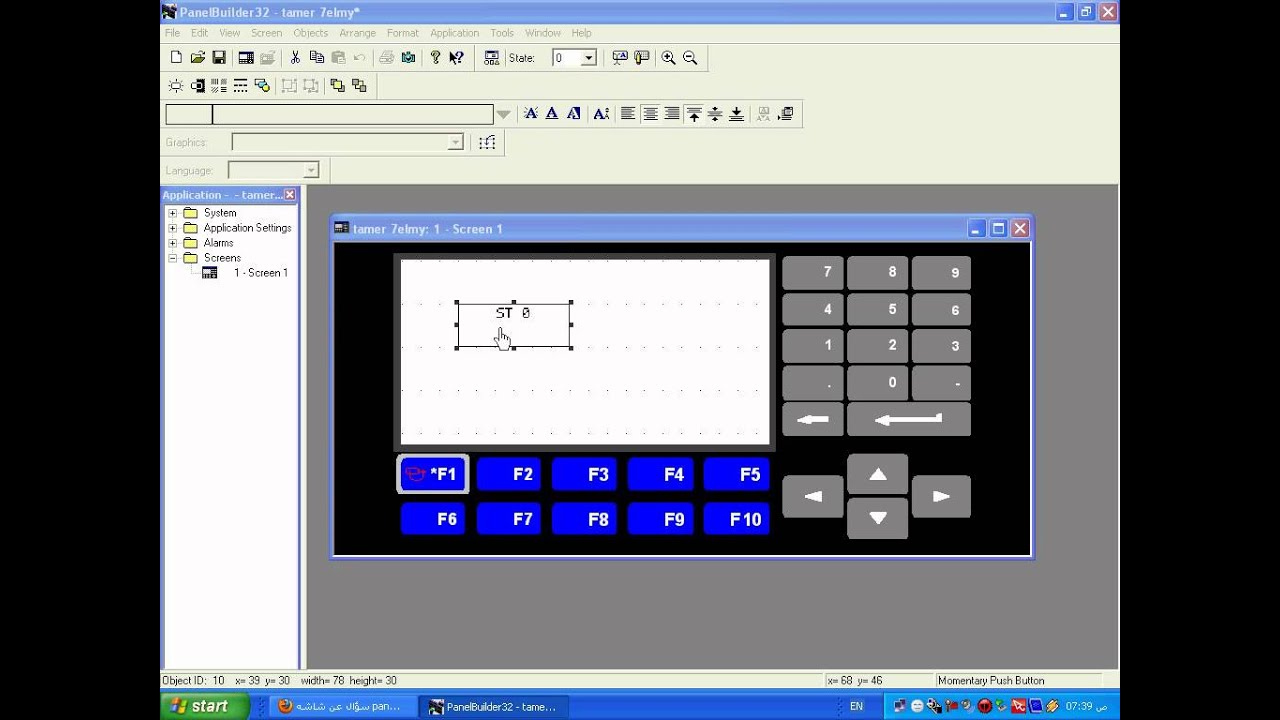Image resolution: width=1280 pixels, height=720 pixels.
Task: Zoom in with the magnifier plus icon
Action: click(668, 58)
